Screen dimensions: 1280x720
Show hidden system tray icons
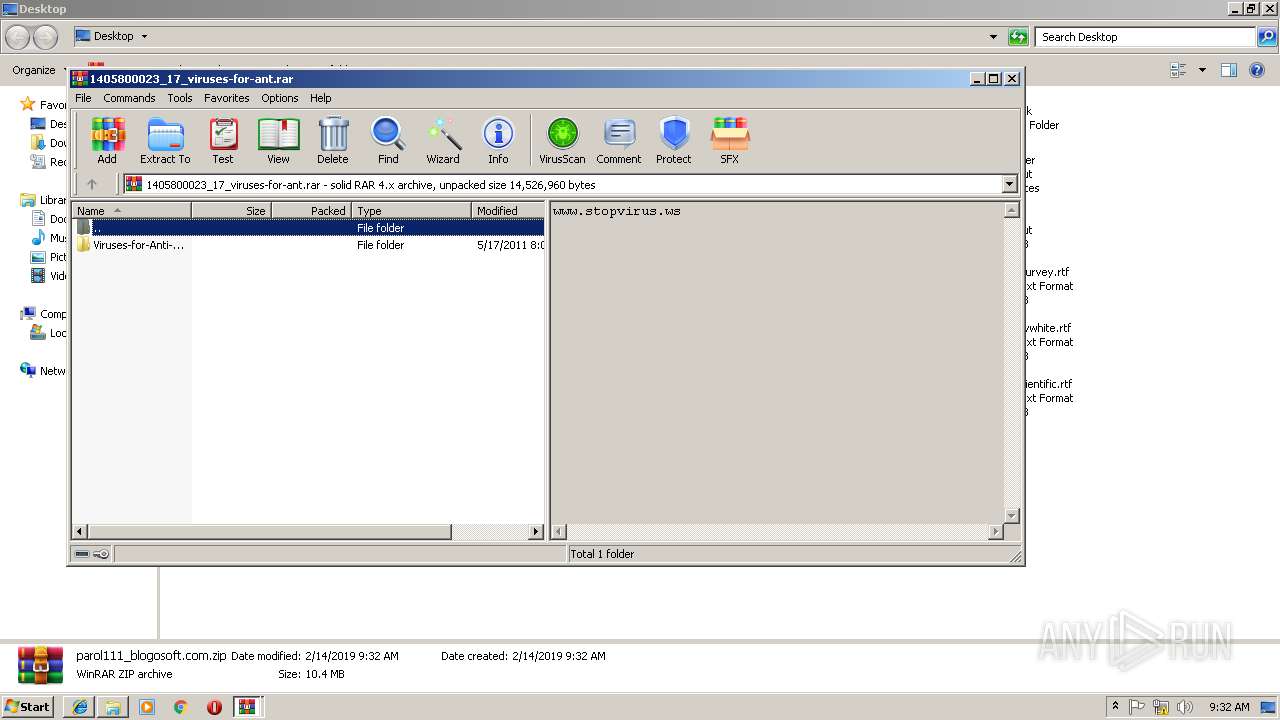click(1115, 707)
